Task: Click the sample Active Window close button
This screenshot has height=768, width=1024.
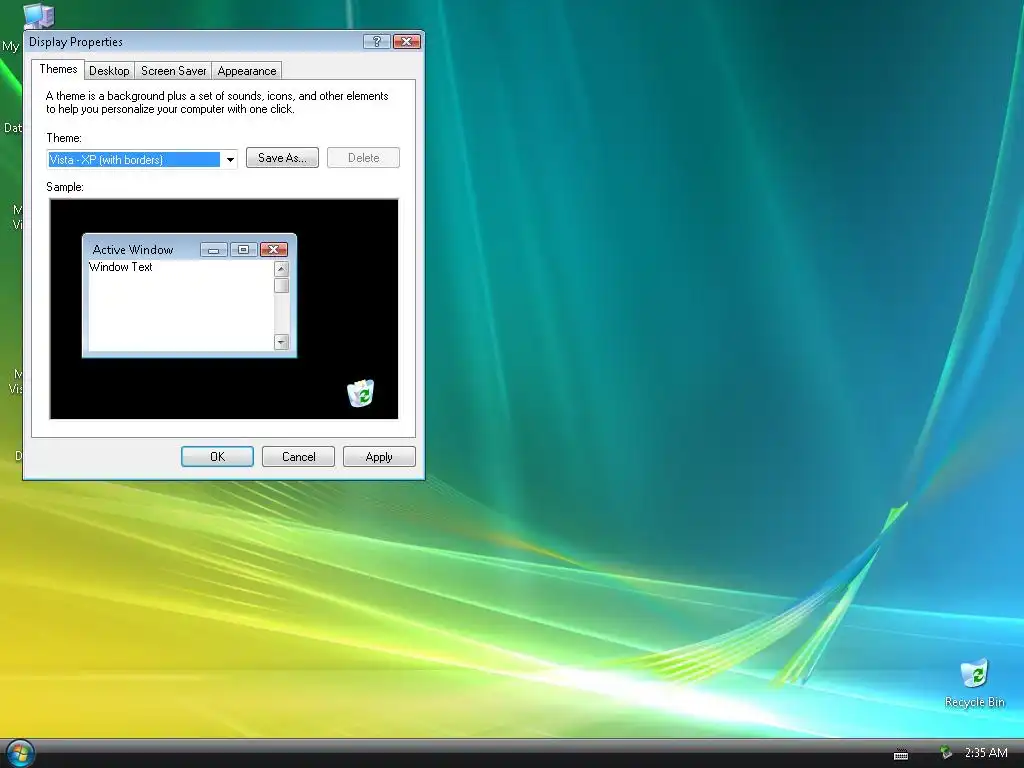Action: [x=274, y=249]
